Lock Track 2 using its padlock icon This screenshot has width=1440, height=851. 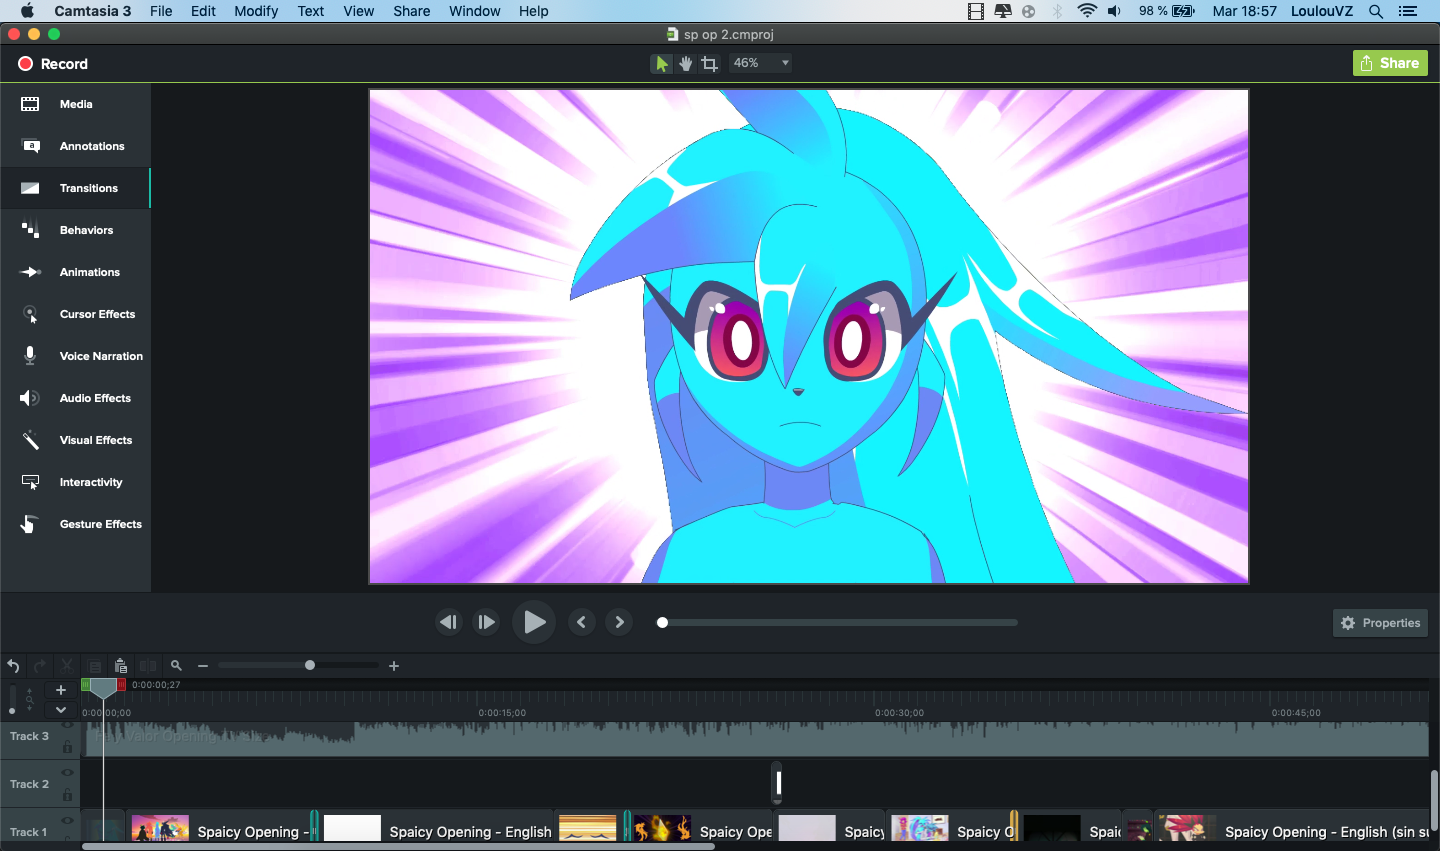click(x=67, y=795)
